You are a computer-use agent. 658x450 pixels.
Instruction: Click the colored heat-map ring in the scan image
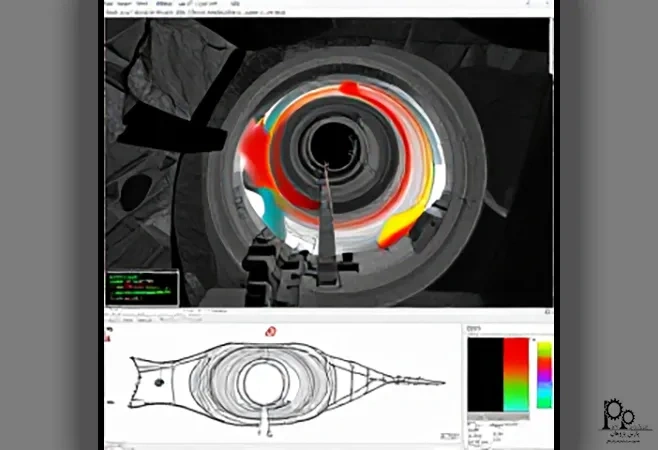pos(340,164)
